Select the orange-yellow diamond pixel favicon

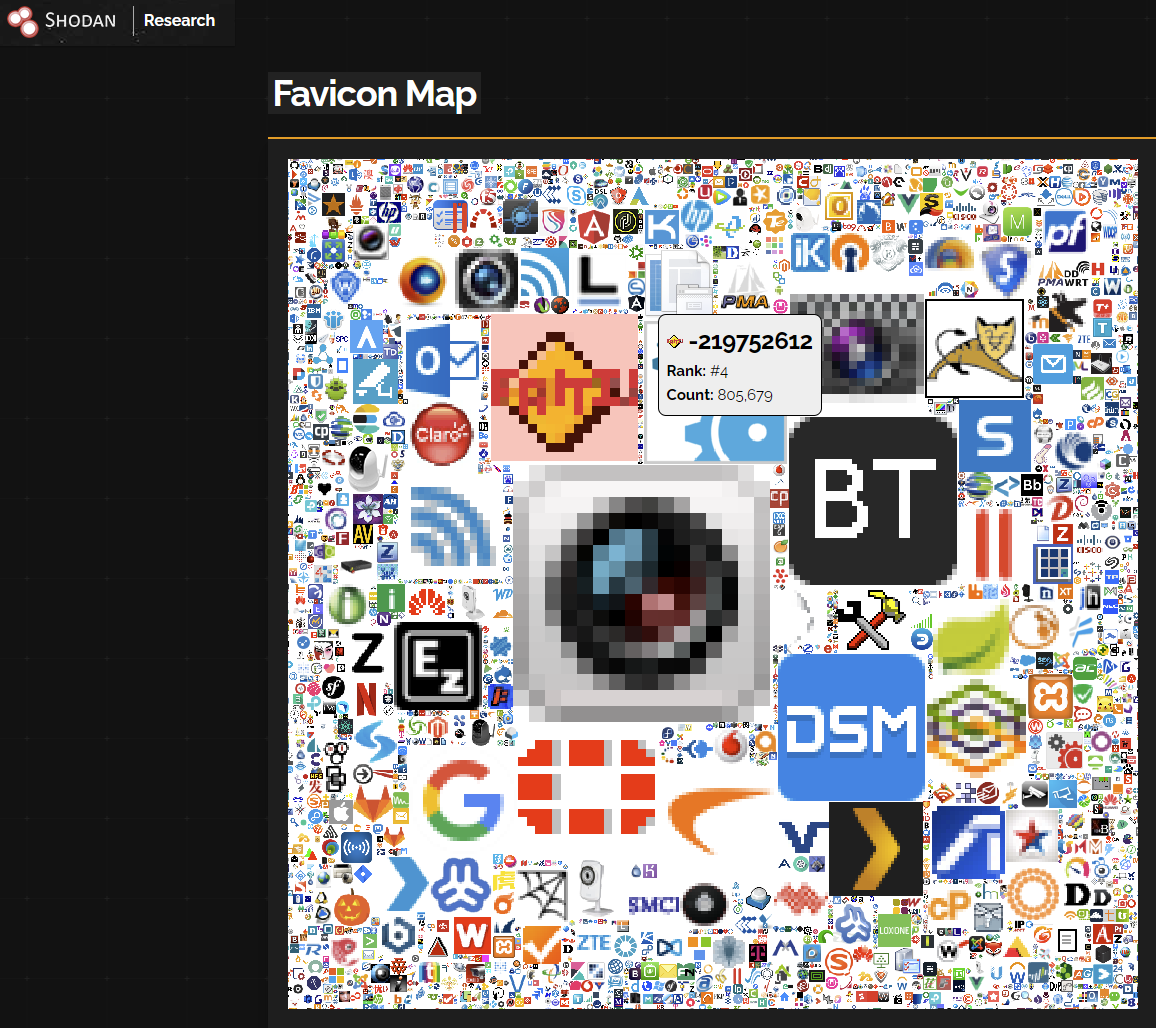(x=565, y=388)
